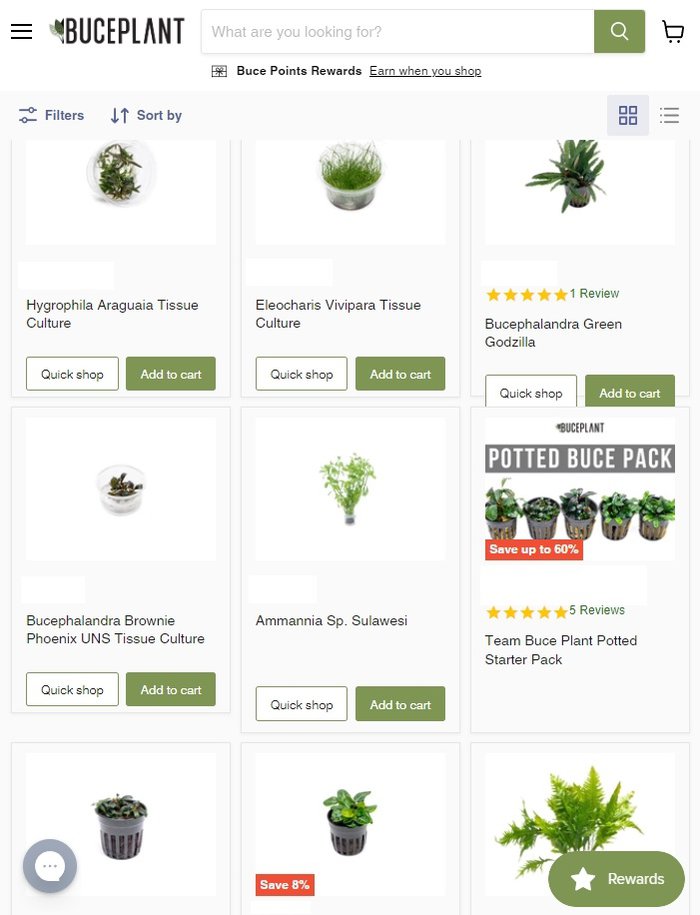View the 5 Reviews star rating
Screen dimensions: 700x915
[x=555, y=611]
